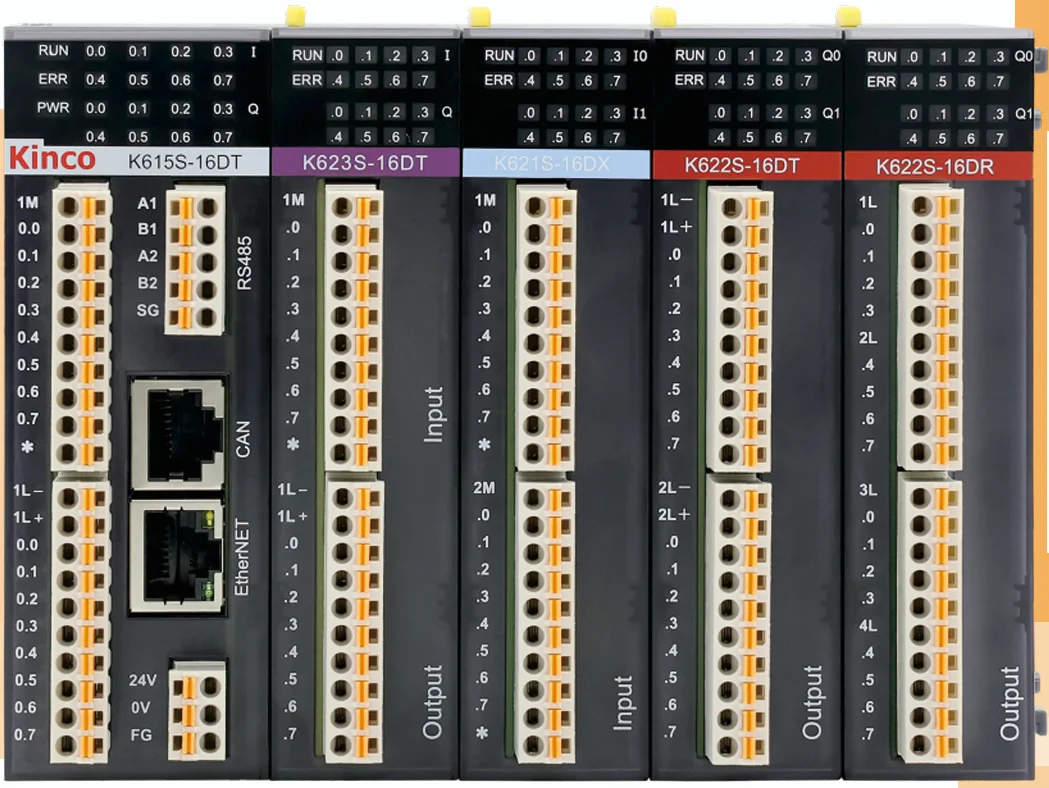Screen dimensions: 1049x788
Task: Click the 1M terminal label on the K623S-16DT
Action: point(293,199)
